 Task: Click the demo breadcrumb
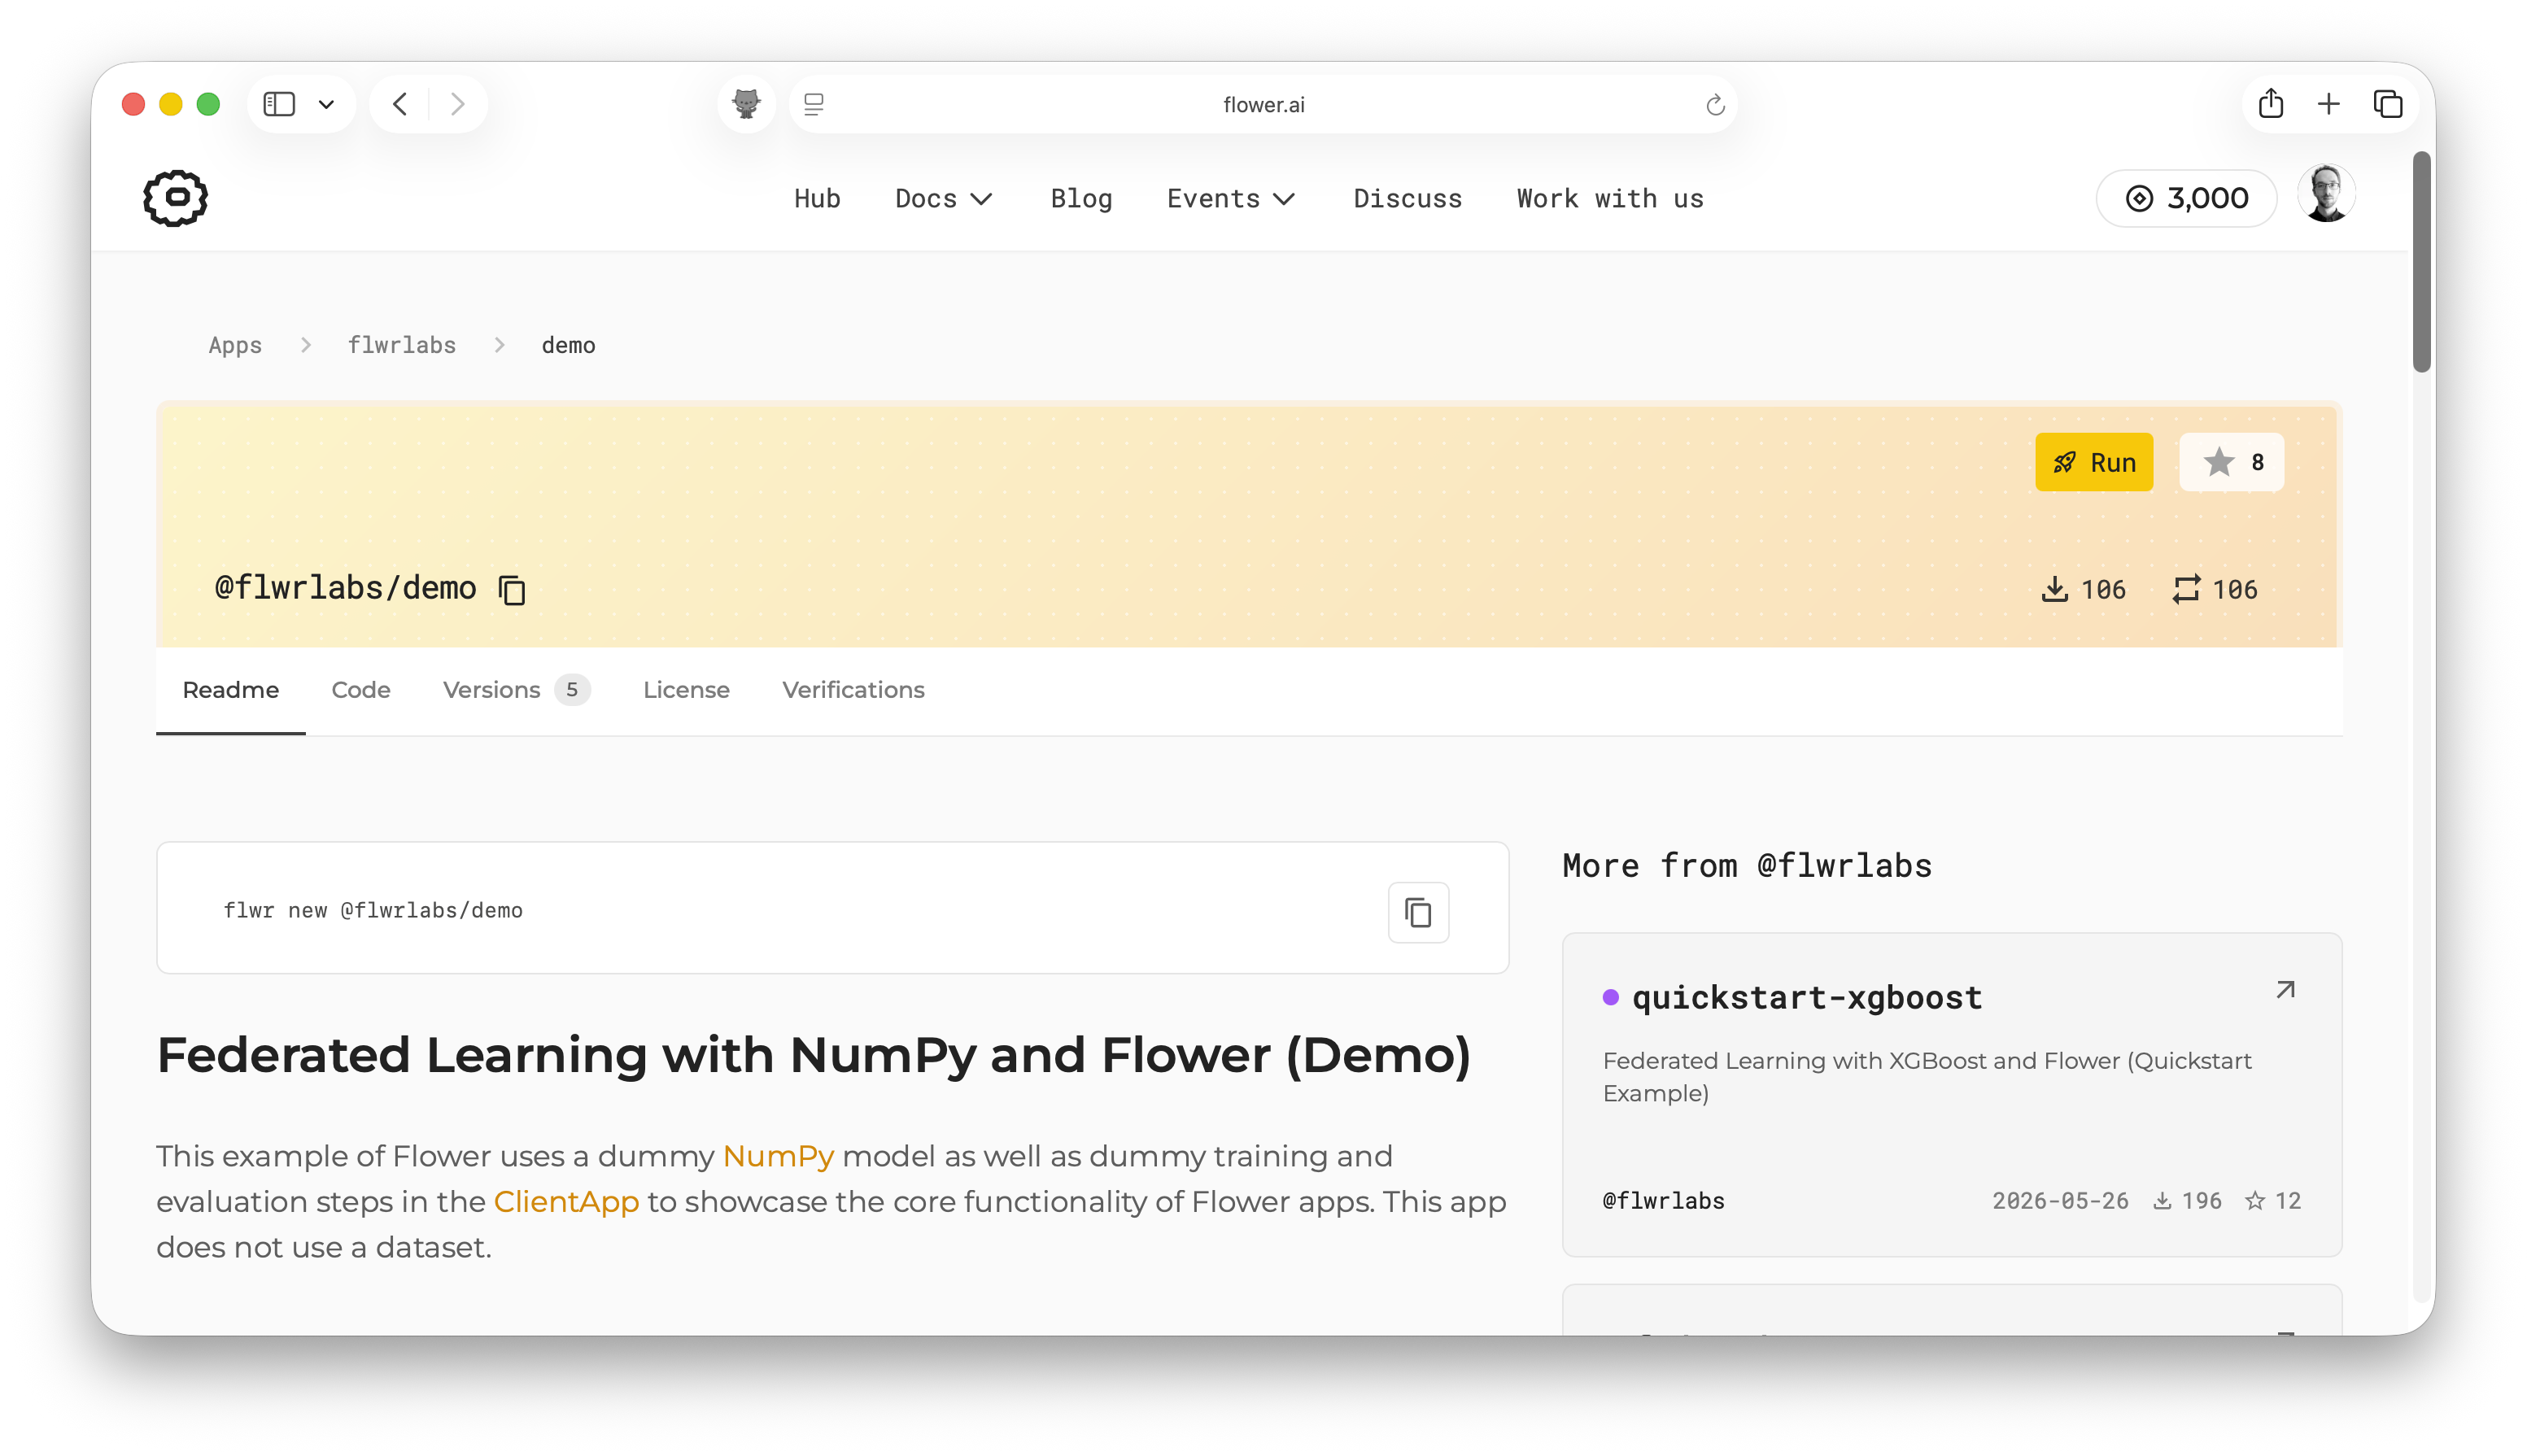tap(568, 345)
